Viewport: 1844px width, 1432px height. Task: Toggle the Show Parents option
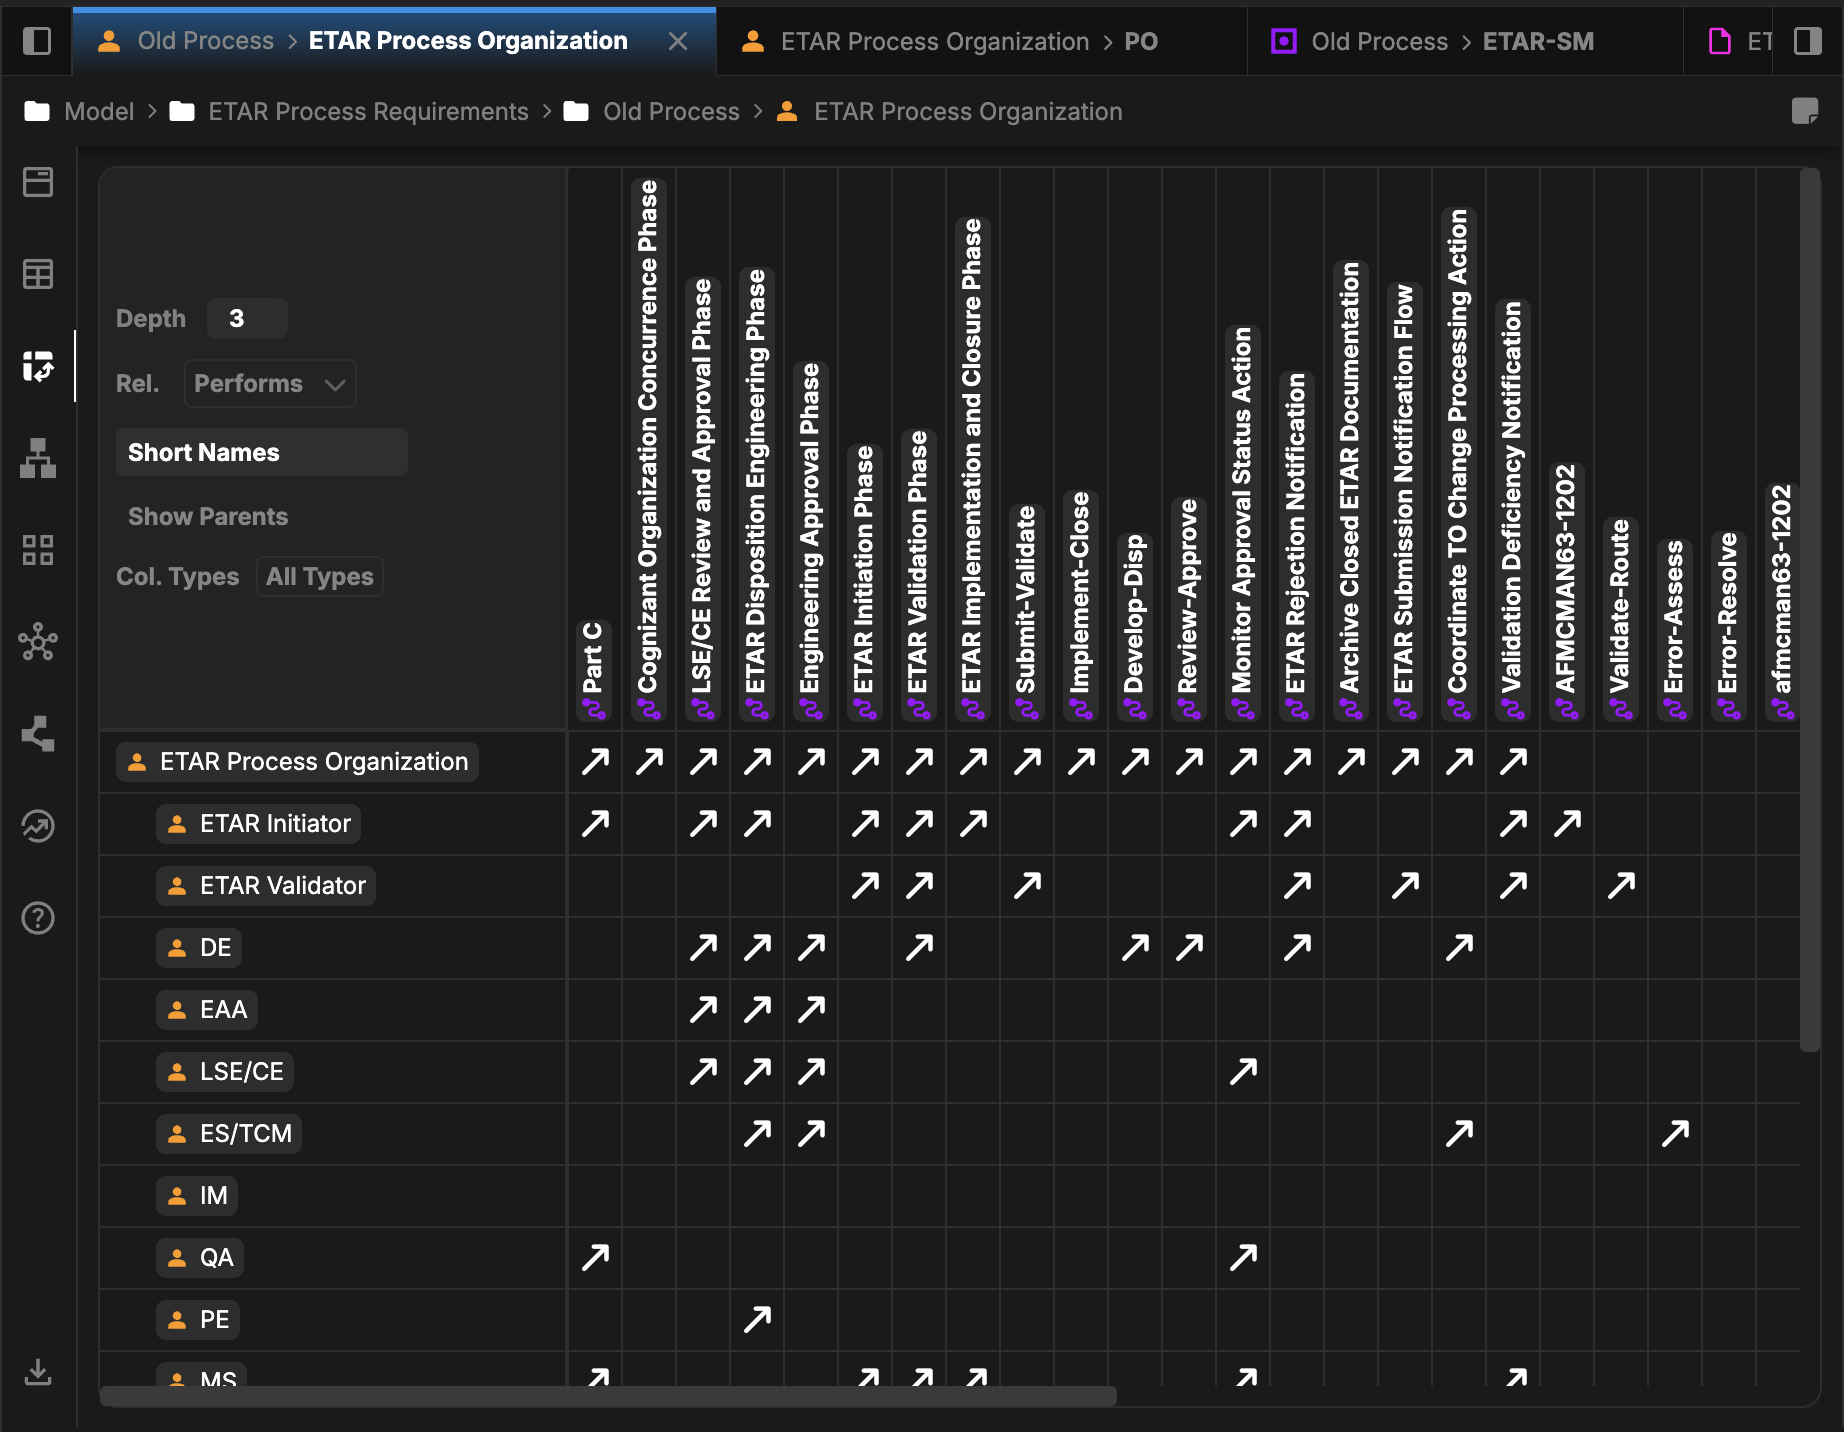tap(208, 516)
